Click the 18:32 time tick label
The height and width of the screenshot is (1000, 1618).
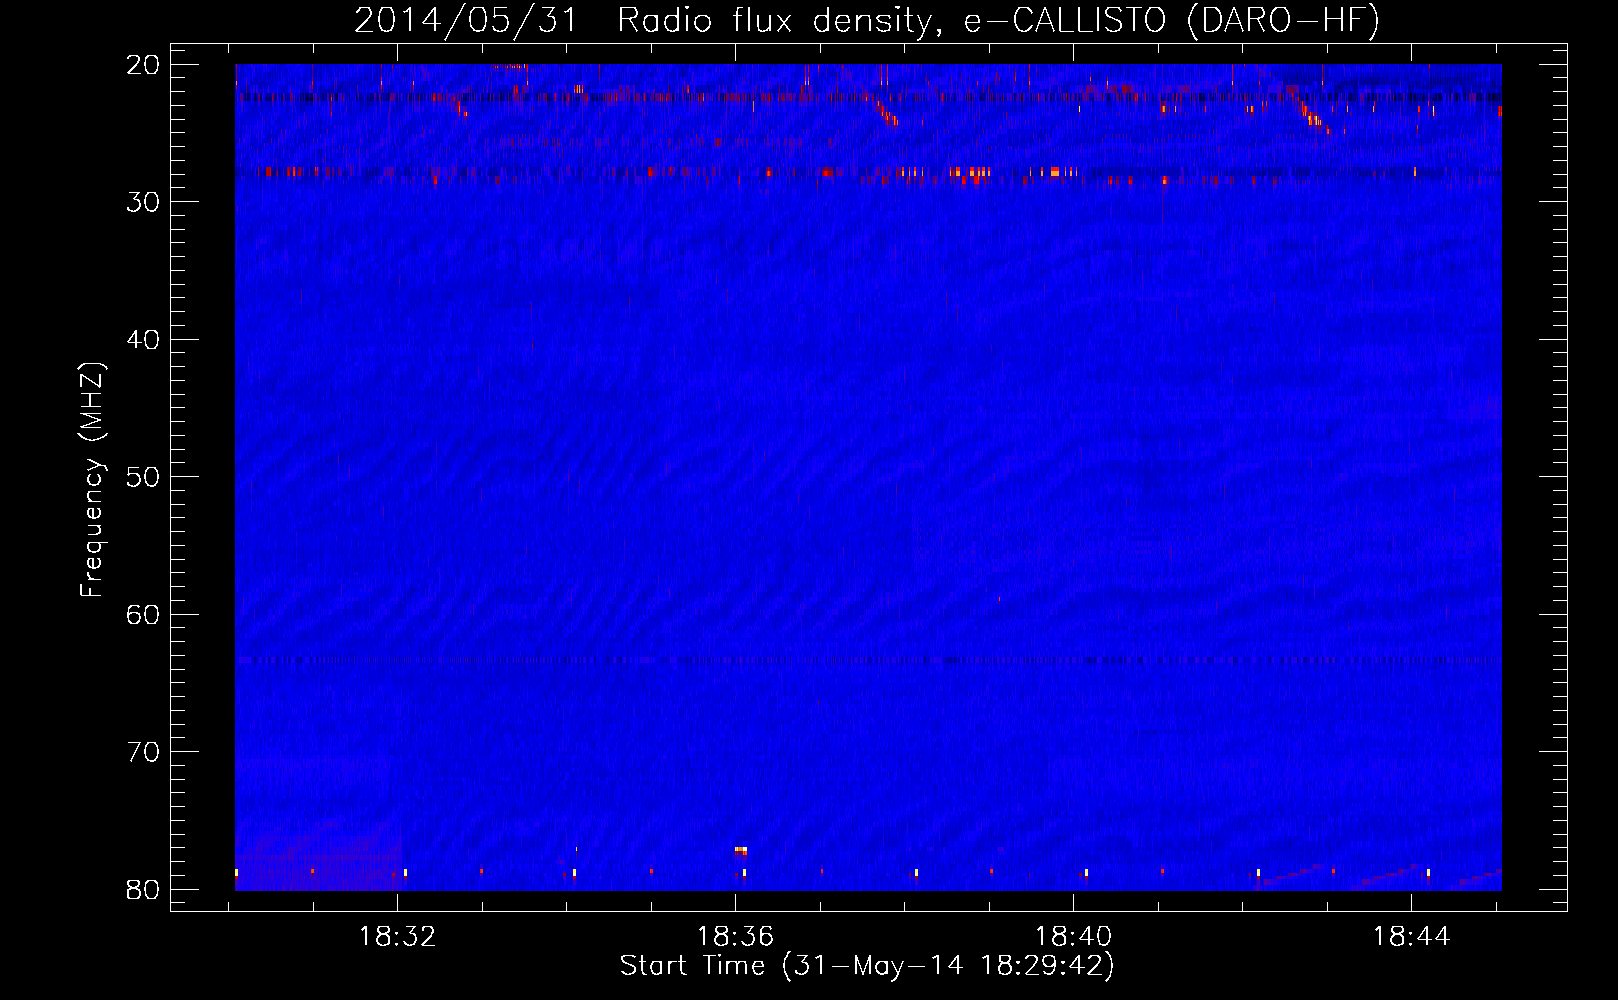(398, 937)
